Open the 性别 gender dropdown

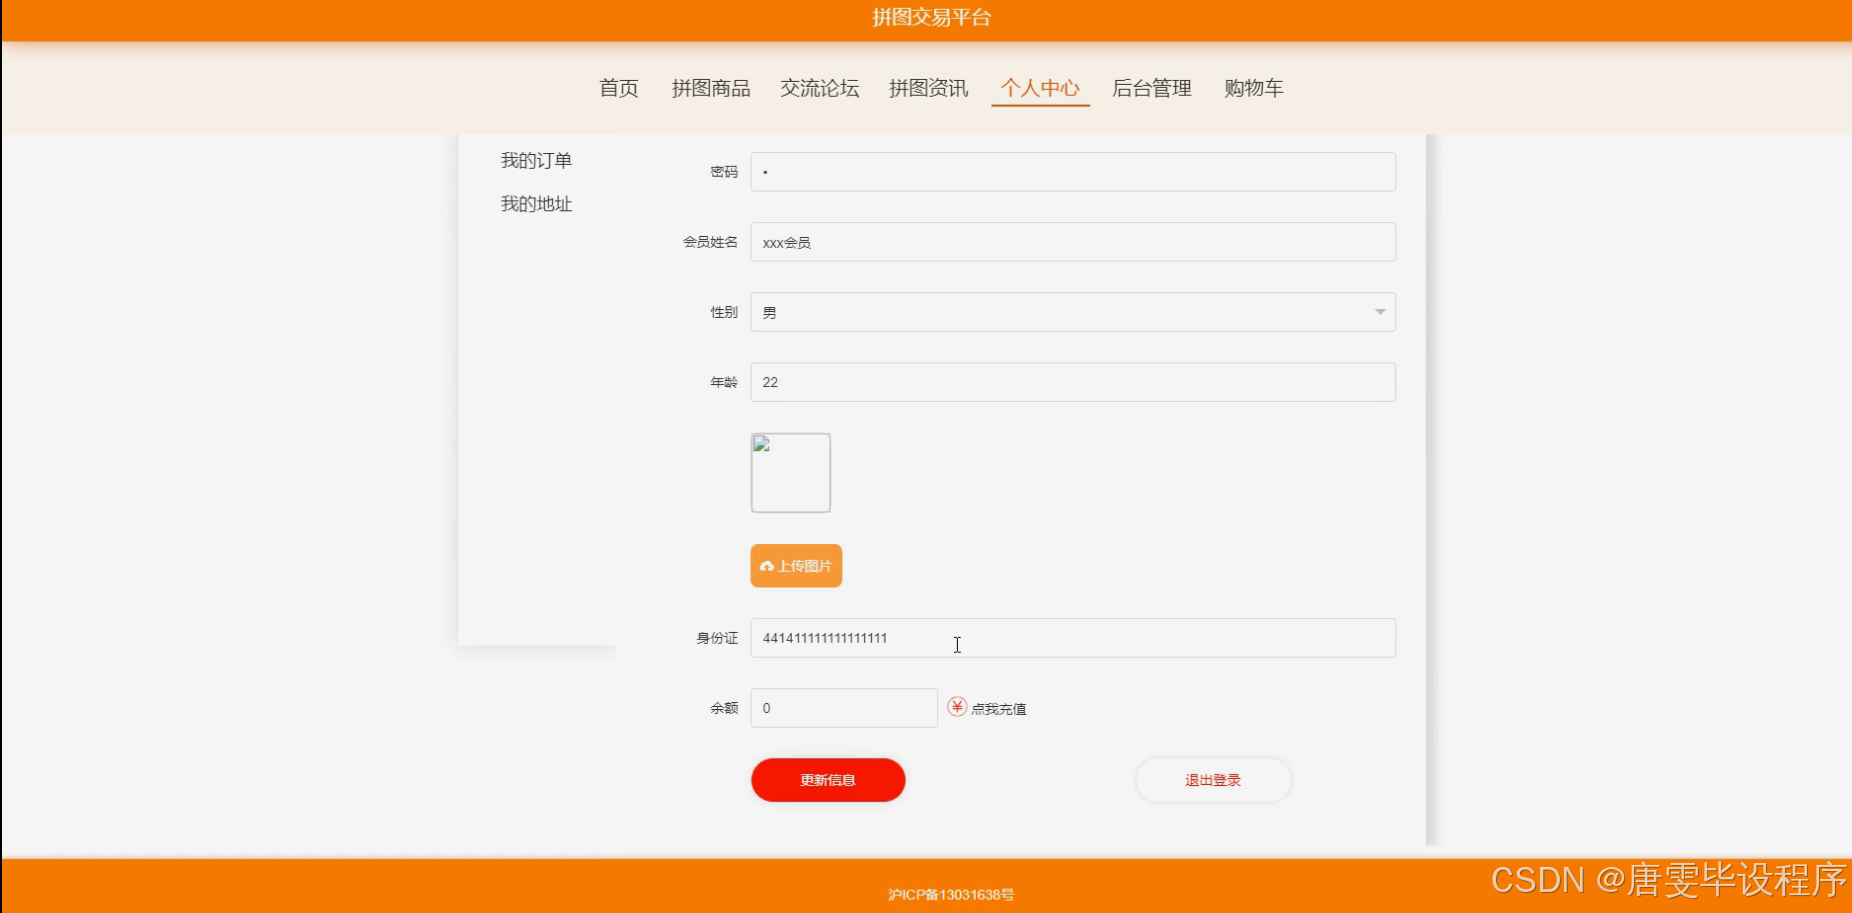click(x=1073, y=312)
